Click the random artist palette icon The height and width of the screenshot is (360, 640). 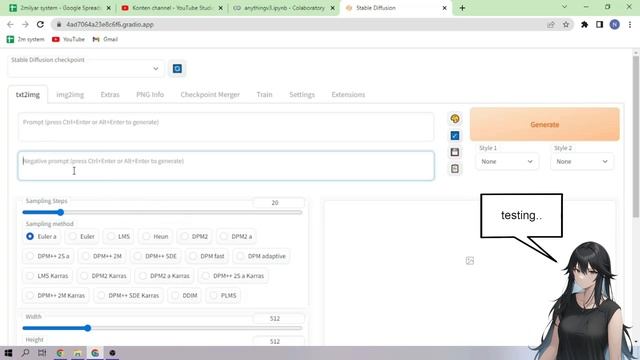pyautogui.click(x=455, y=119)
